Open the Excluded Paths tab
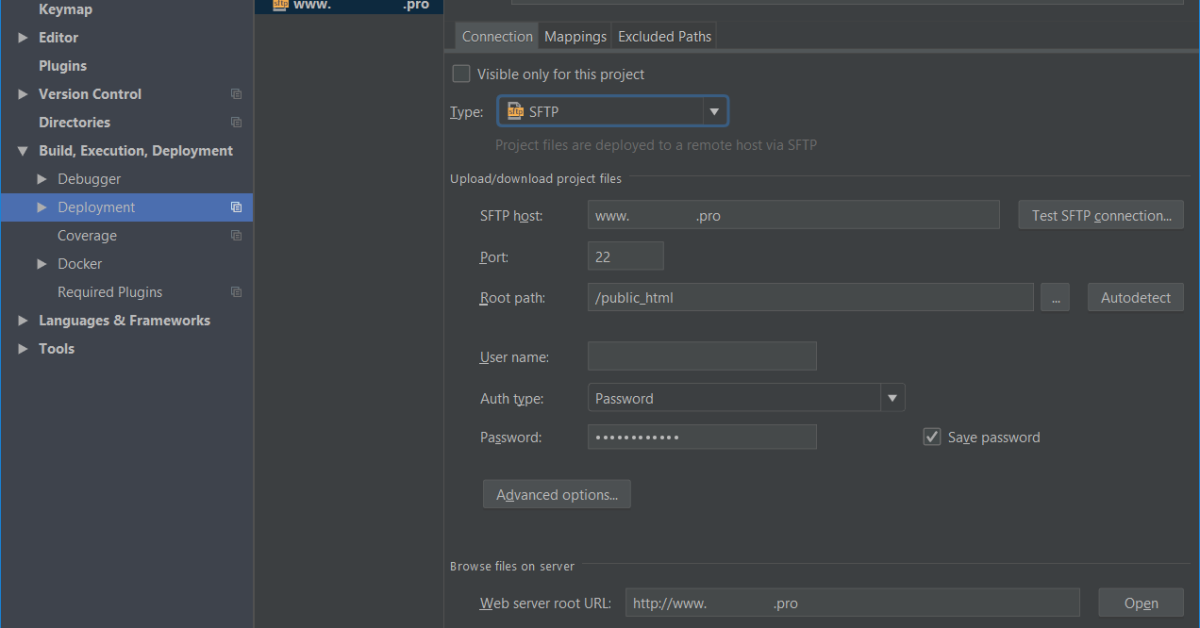Screen dimensions: 1200x628 click(664, 35)
